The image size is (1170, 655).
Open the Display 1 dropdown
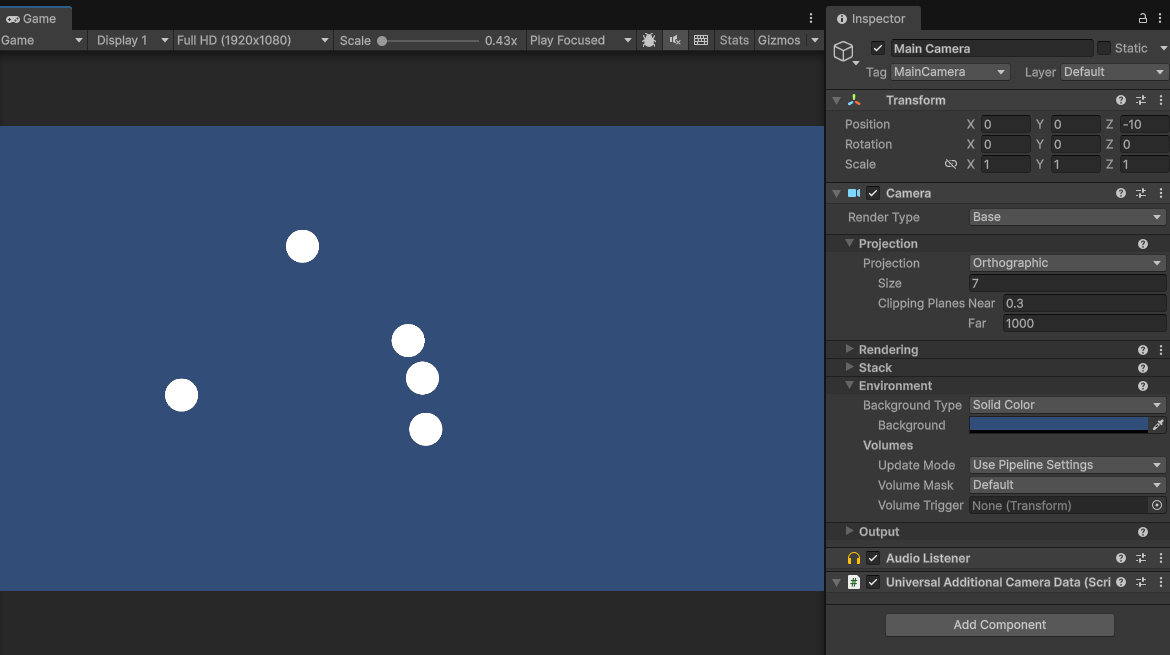pyautogui.click(x=132, y=40)
